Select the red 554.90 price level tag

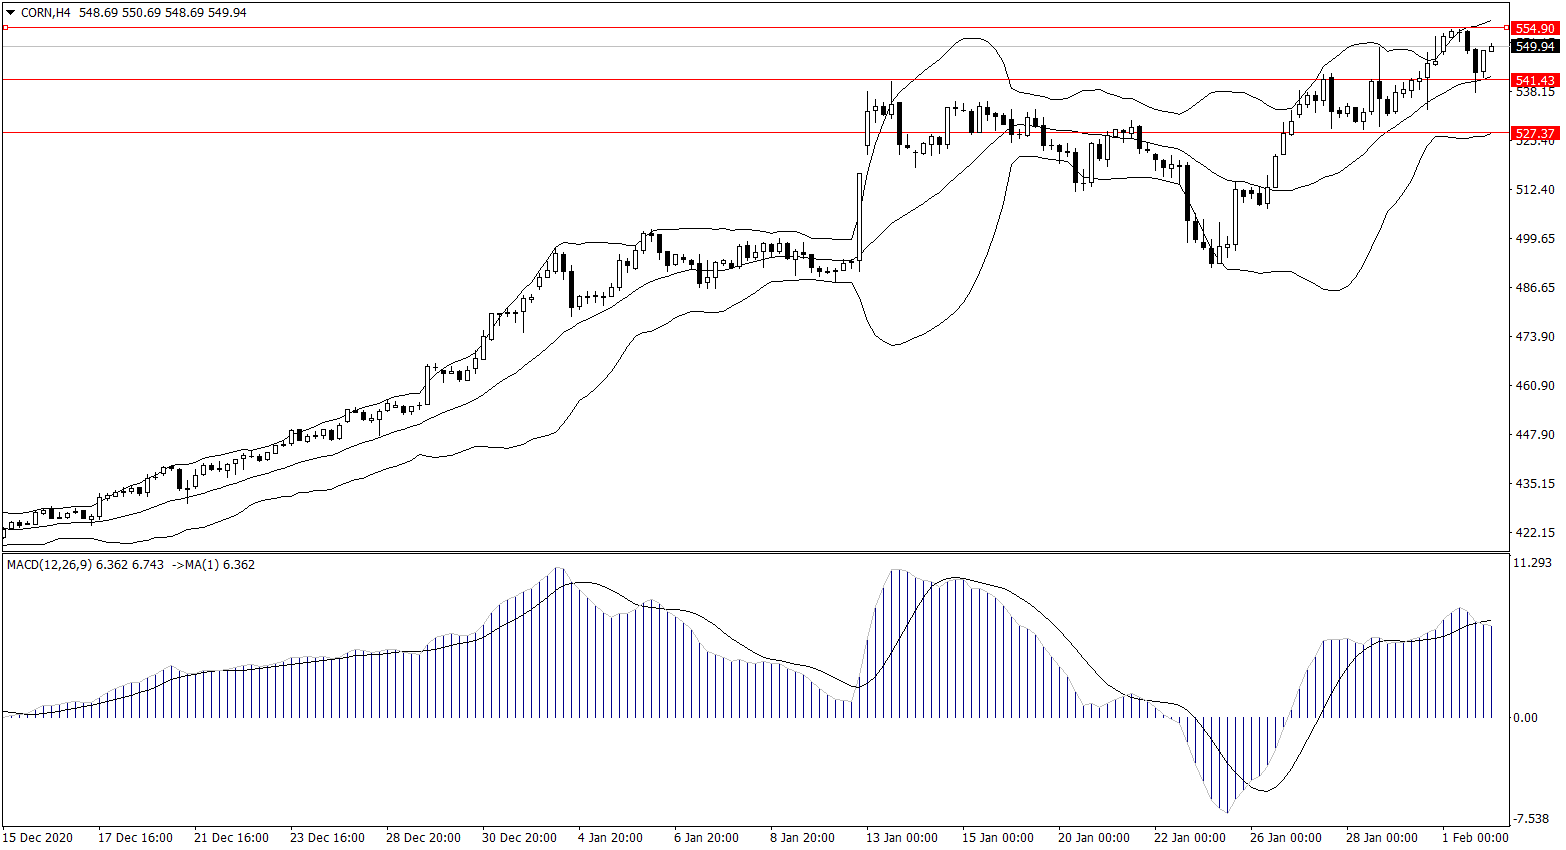tap(1534, 29)
